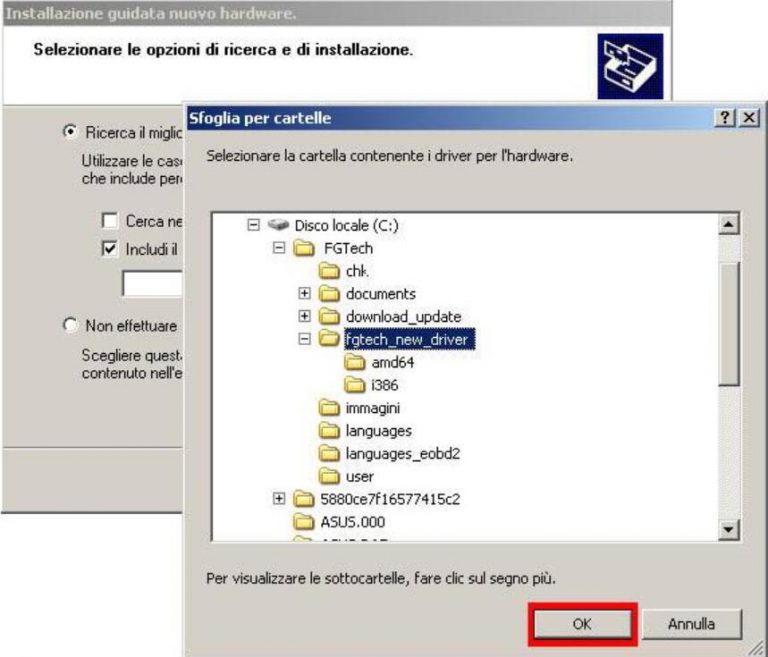
Task: Click the highlighted 'fgtech_new_driver' name
Action: click(409, 339)
